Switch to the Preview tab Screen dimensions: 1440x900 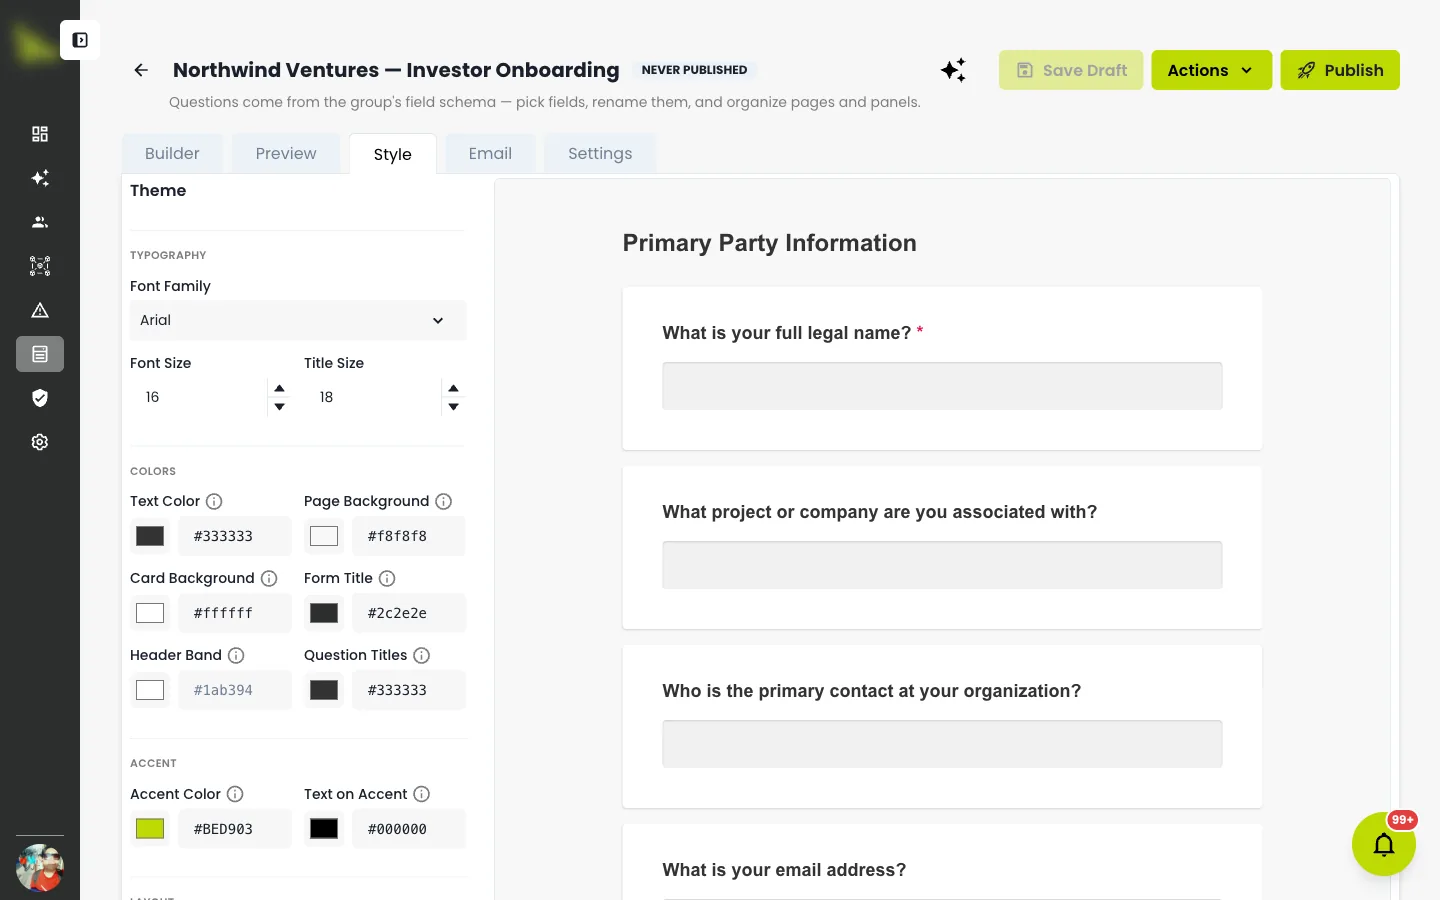coord(286,153)
